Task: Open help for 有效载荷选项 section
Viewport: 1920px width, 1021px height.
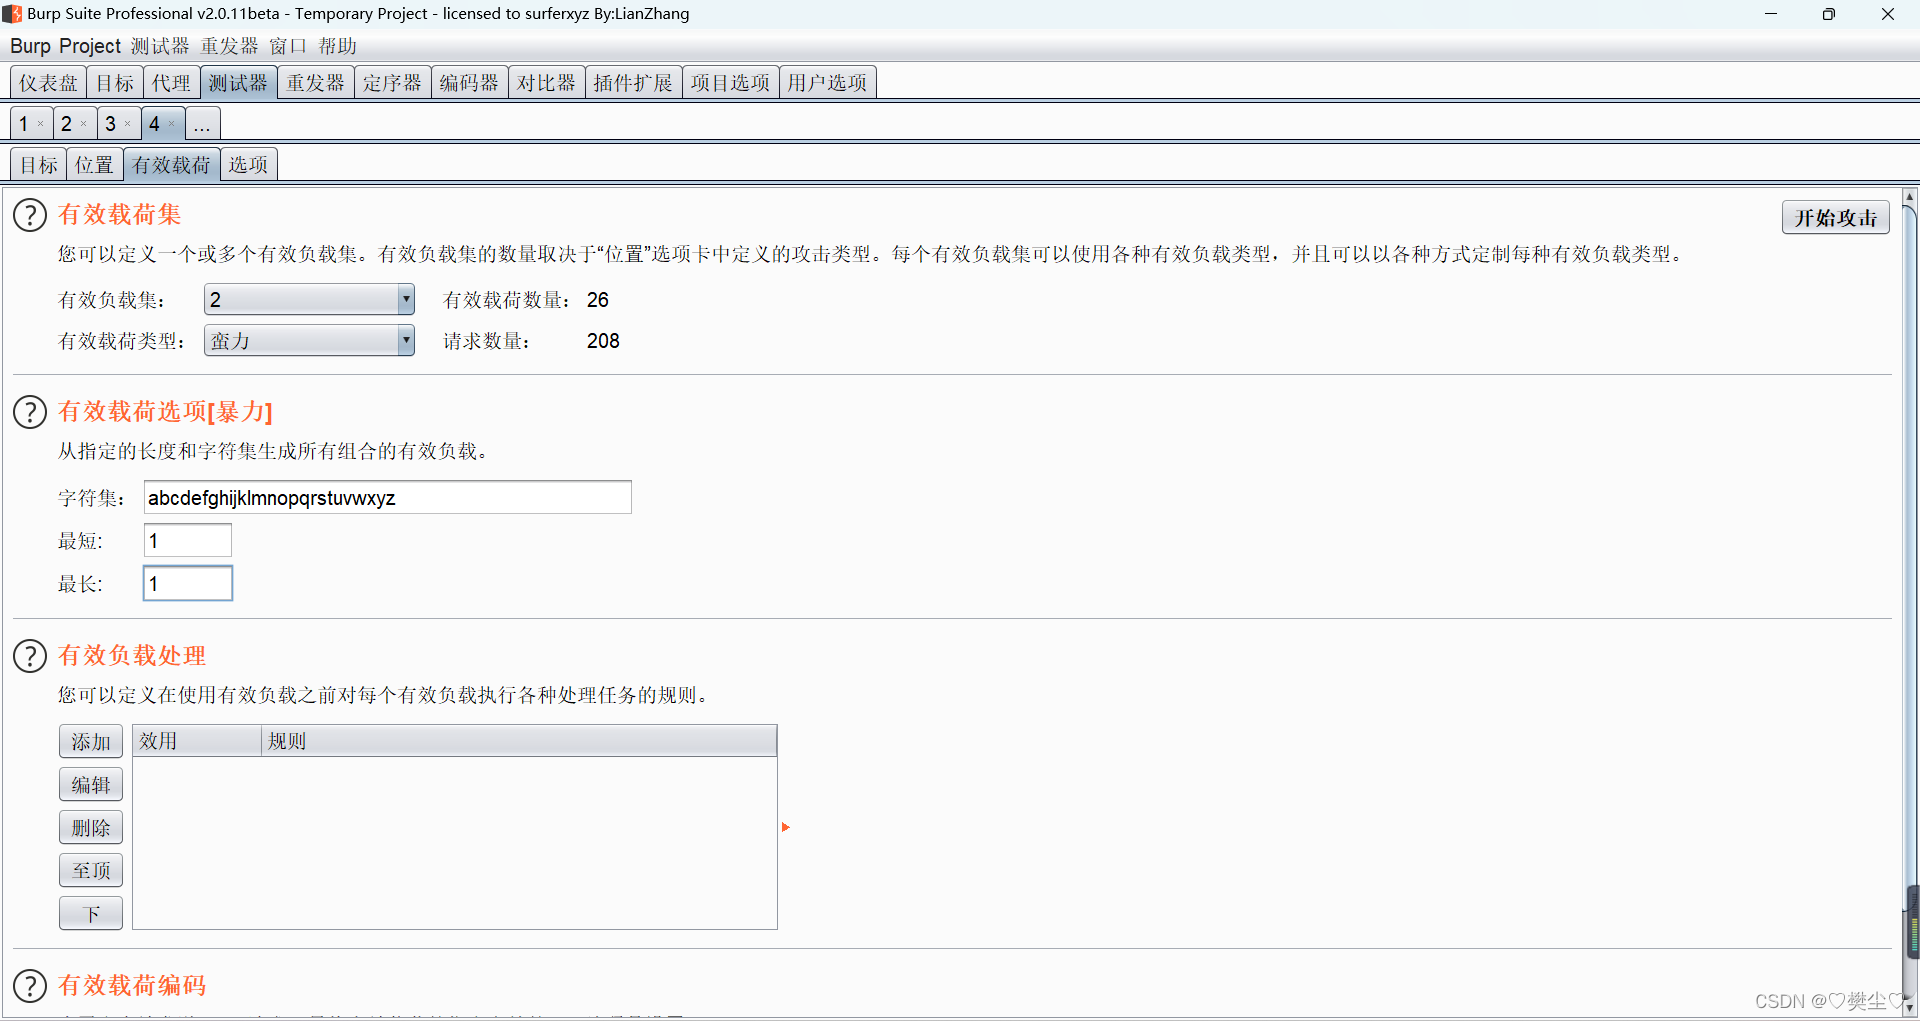Action: (x=30, y=412)
